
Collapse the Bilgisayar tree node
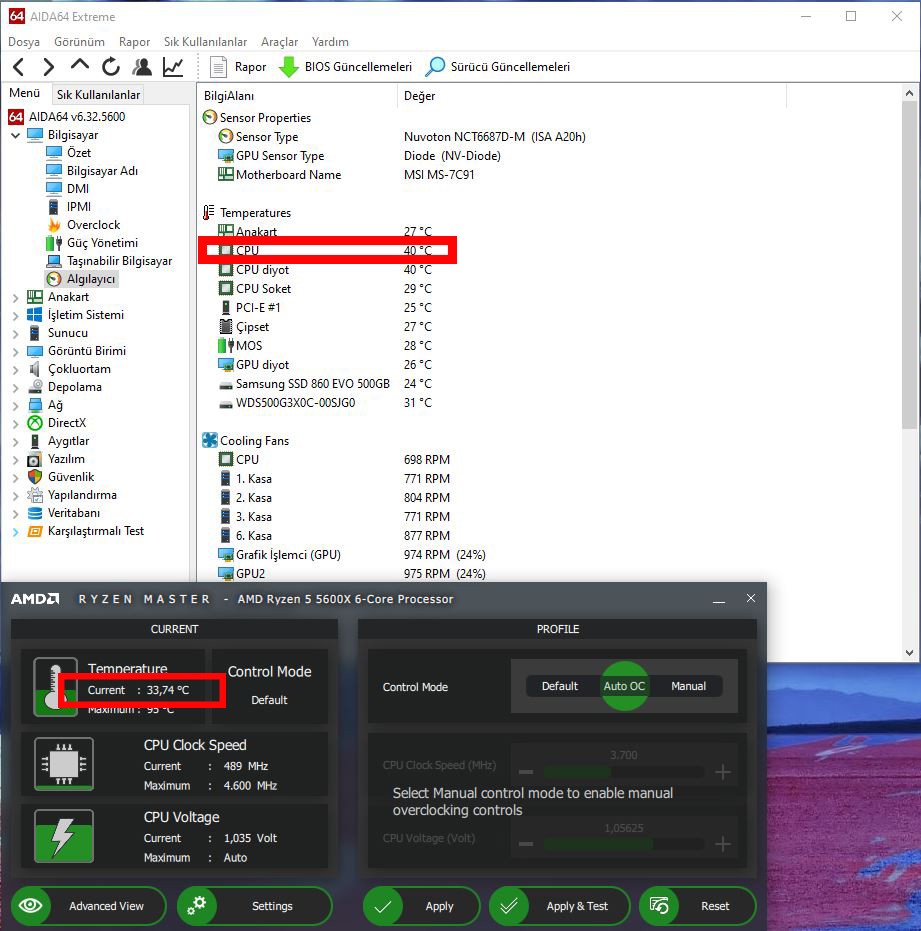(x=15, y=135)
